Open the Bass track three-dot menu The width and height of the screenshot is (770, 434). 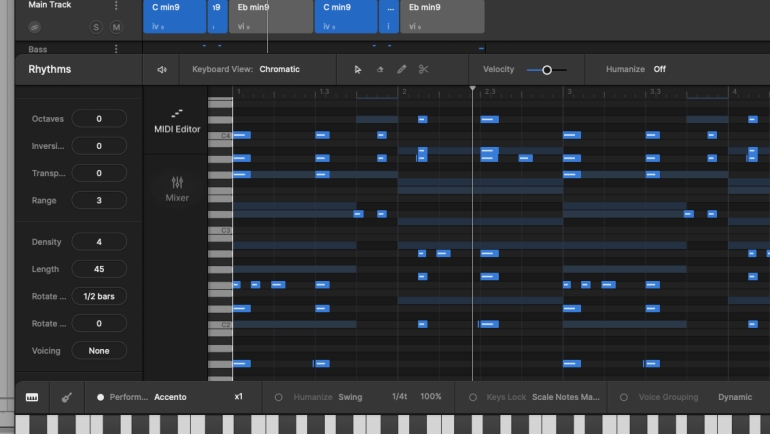click(x=116, y=49)
